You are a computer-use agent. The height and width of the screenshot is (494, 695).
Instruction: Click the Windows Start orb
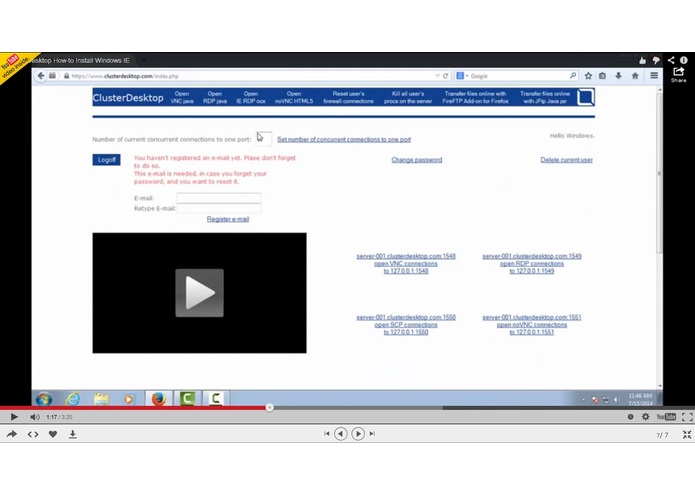[43, 399]
